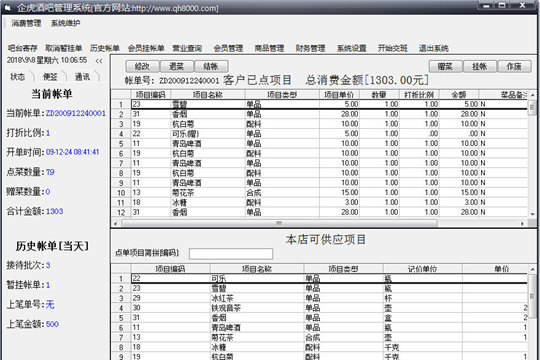
Task: Collapse the left panel with the << arrows
Action: (x=99, y=61)
